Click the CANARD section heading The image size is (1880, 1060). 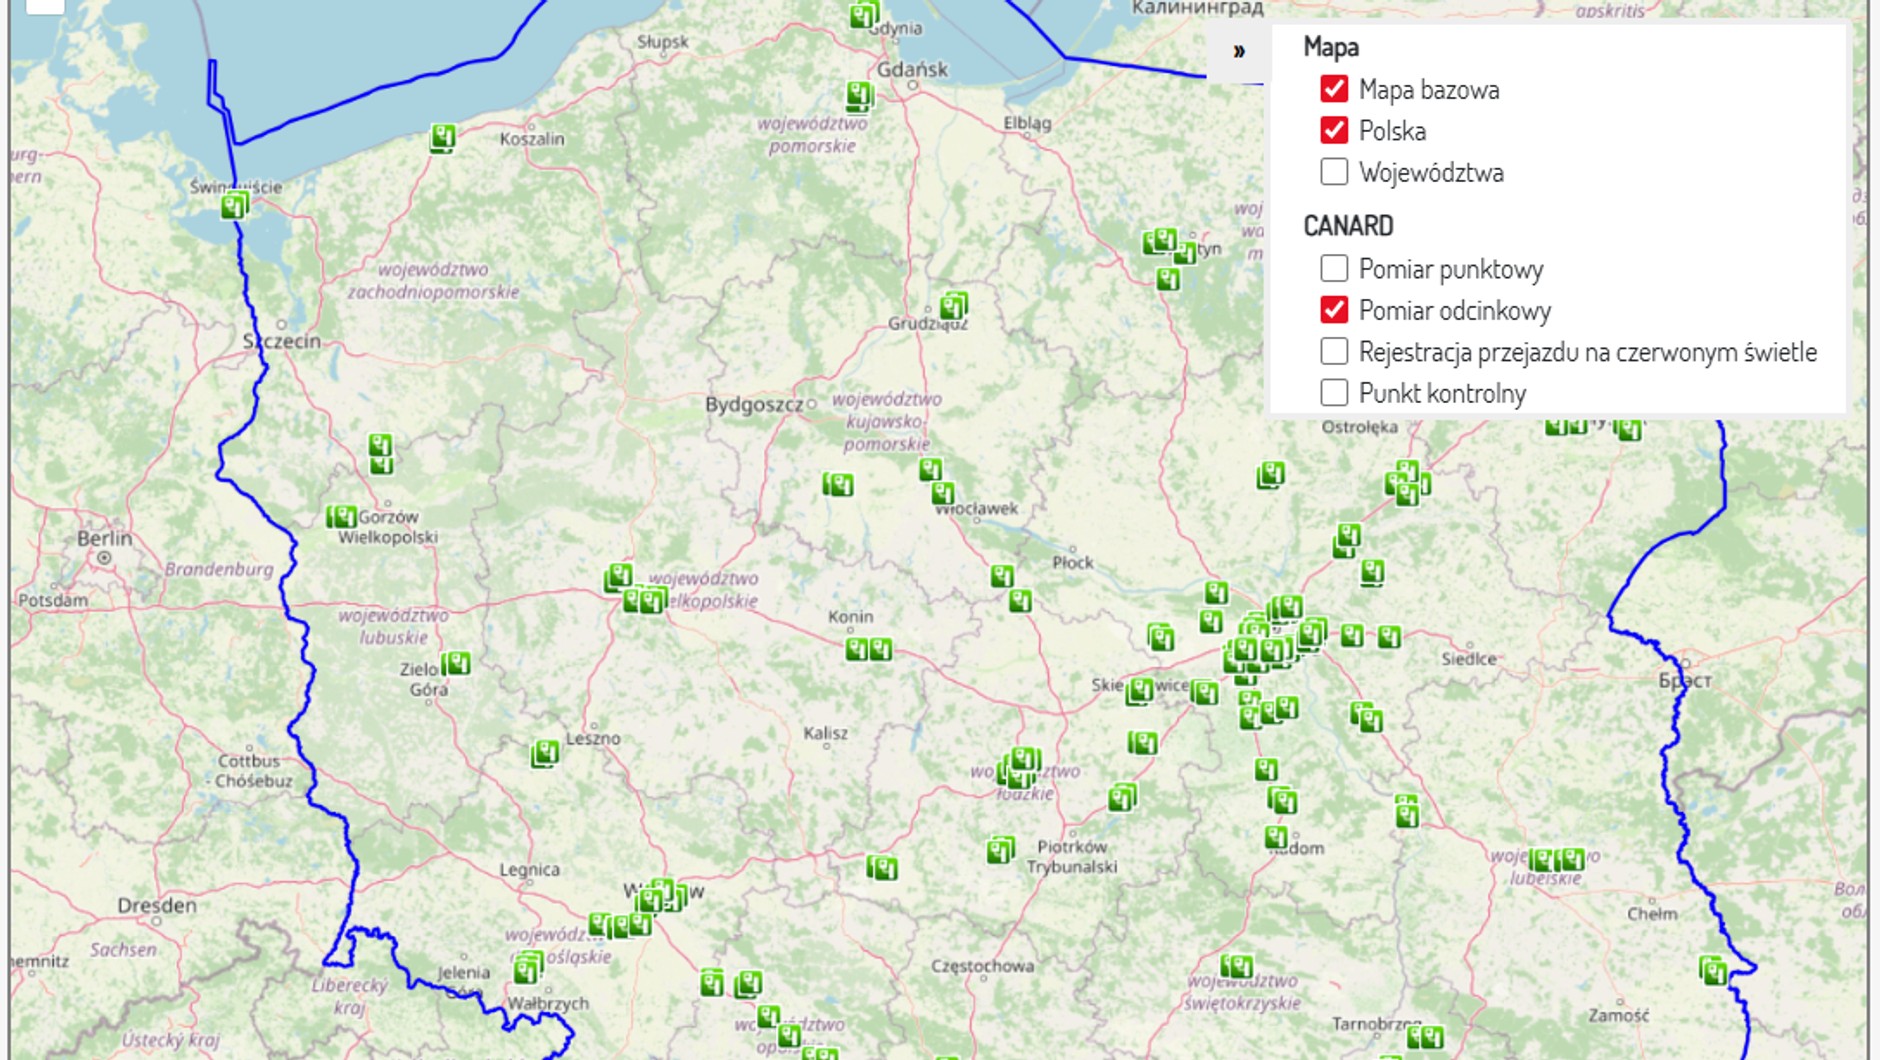1348,226
